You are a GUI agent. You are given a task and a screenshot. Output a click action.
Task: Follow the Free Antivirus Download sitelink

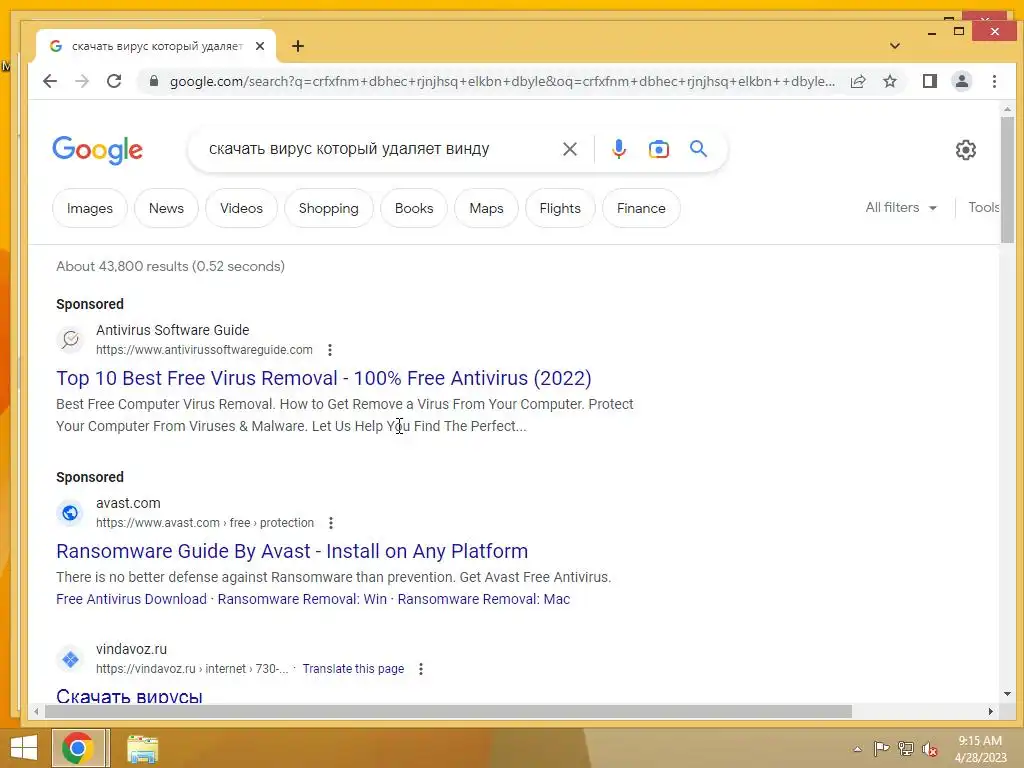click(131, 599)
